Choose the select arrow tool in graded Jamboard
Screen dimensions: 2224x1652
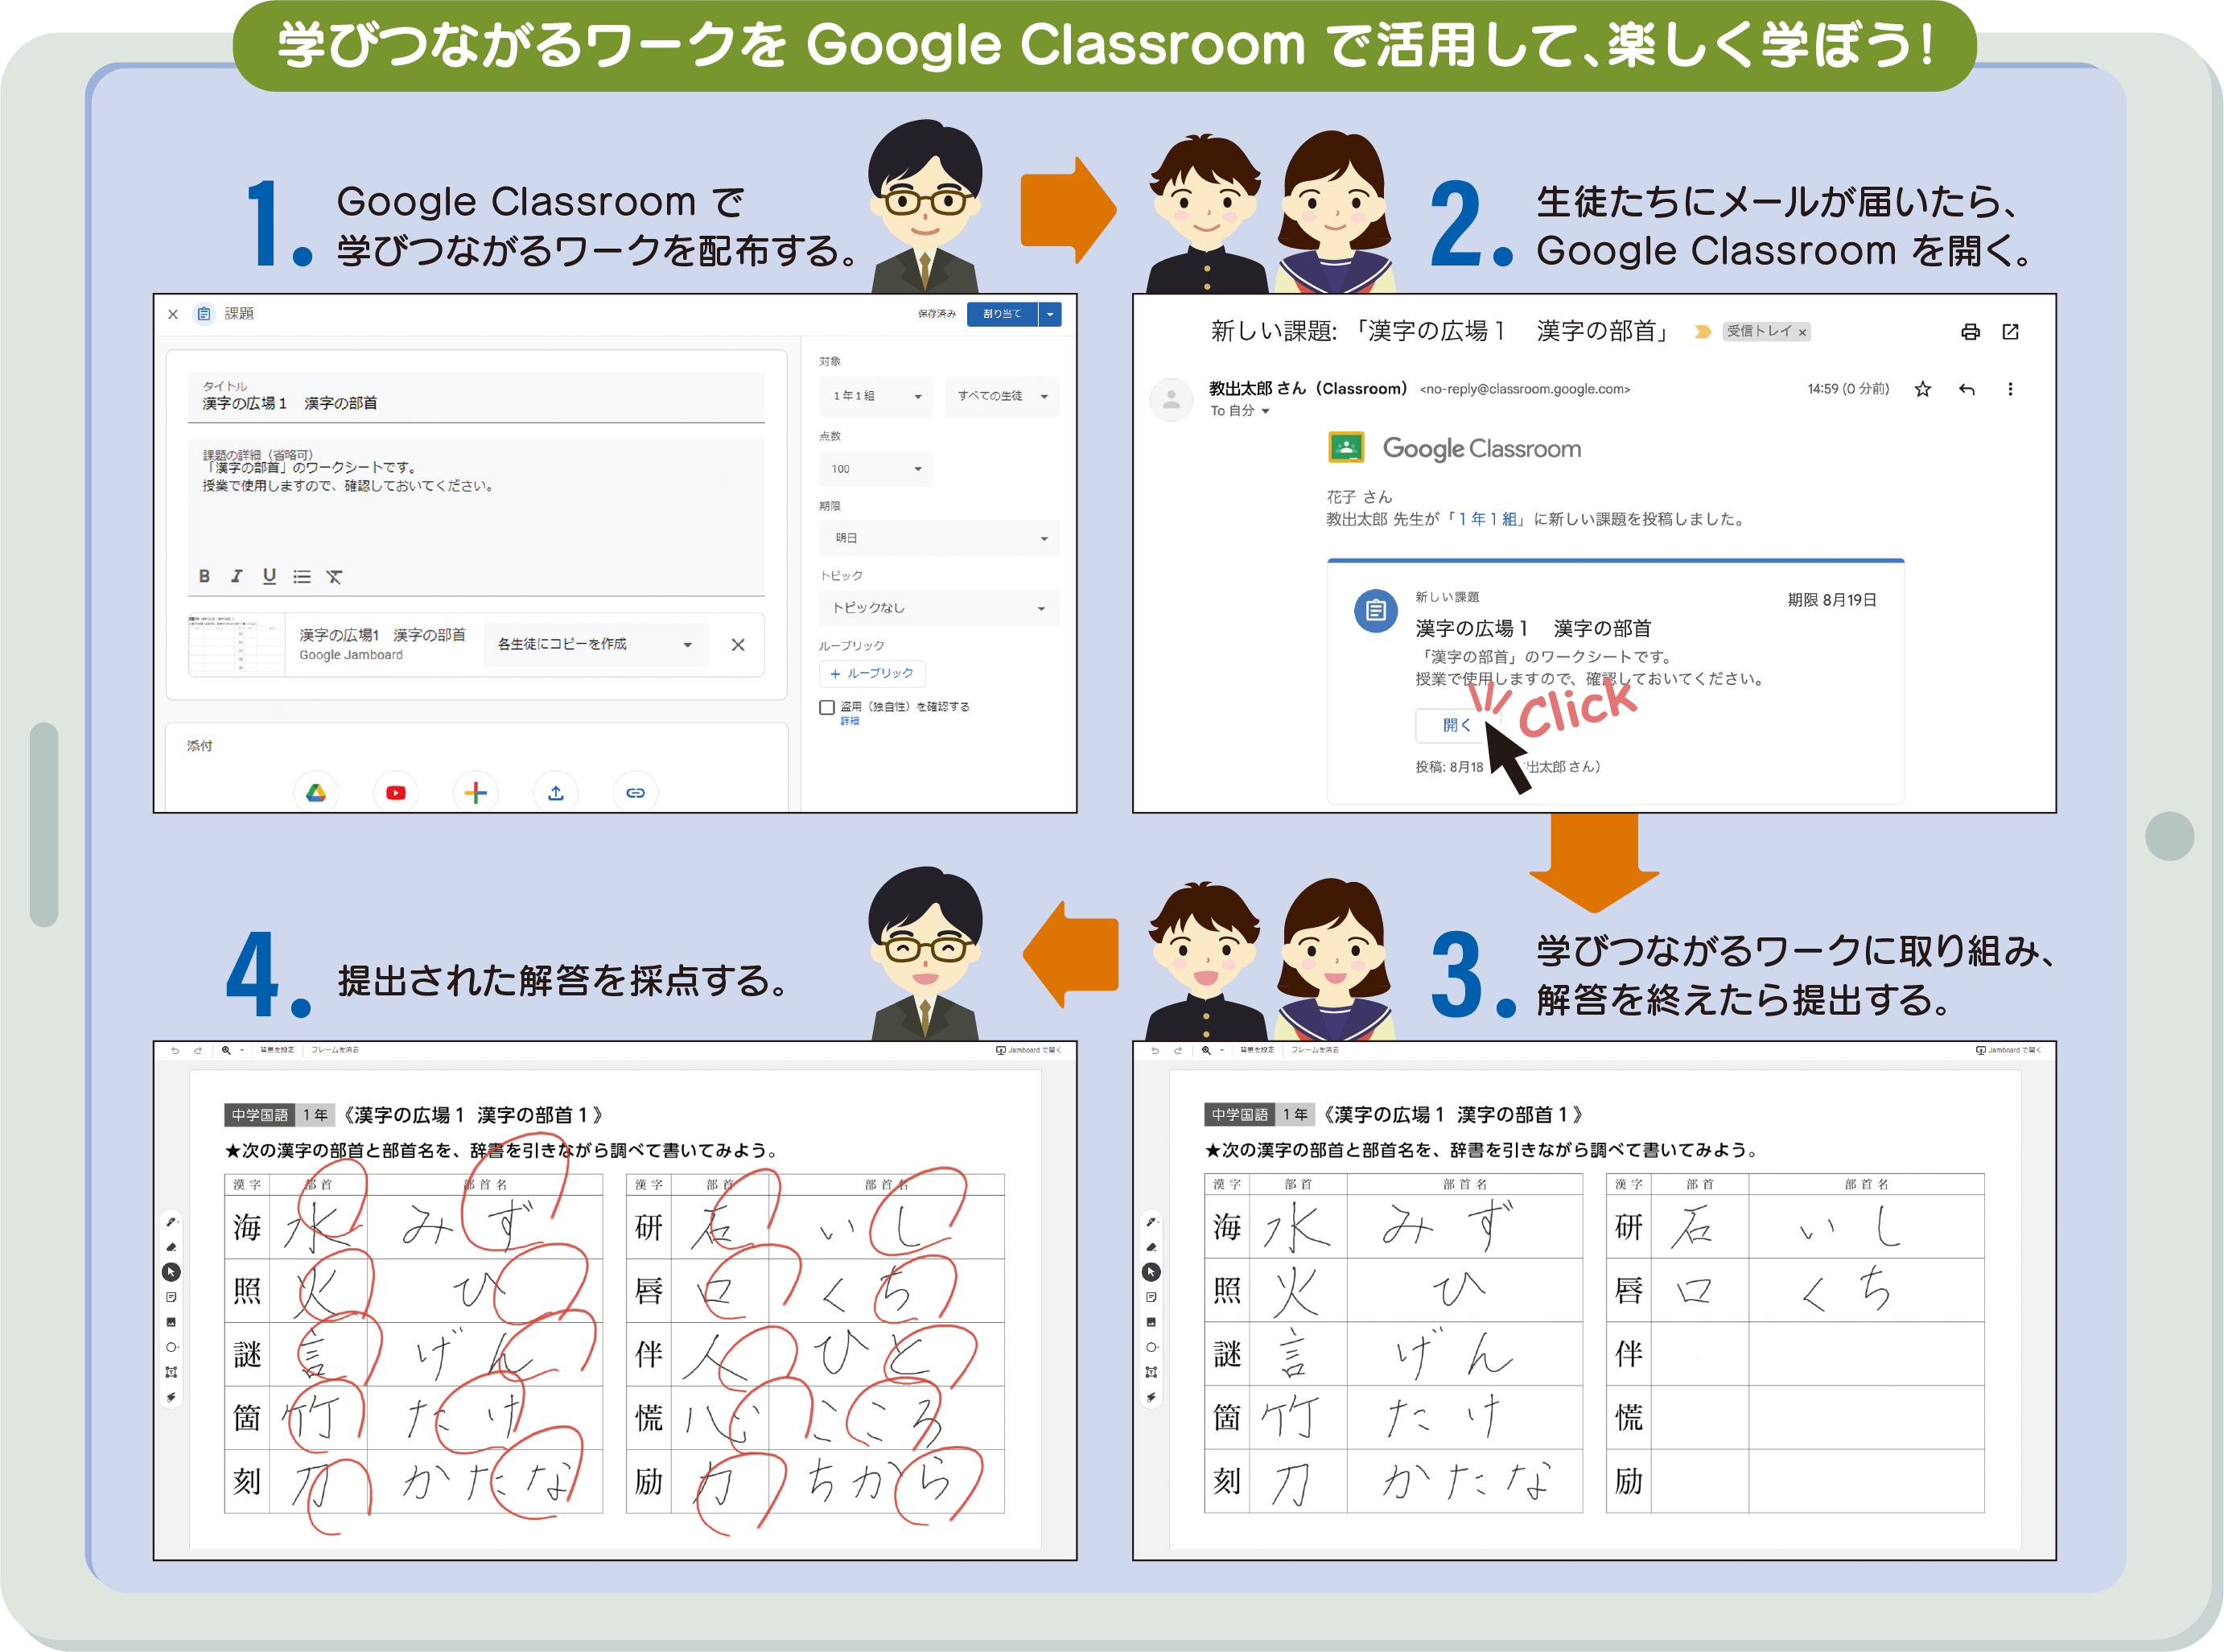171,1272
